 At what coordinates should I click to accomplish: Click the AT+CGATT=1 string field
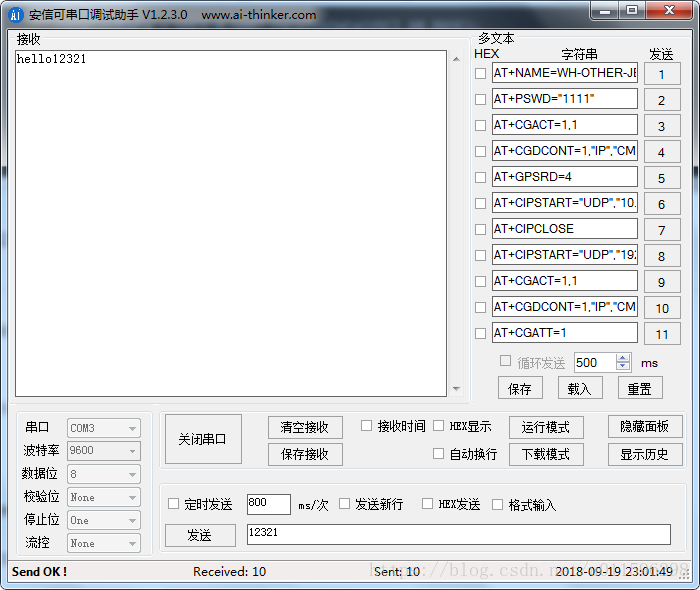click(565, 333)
